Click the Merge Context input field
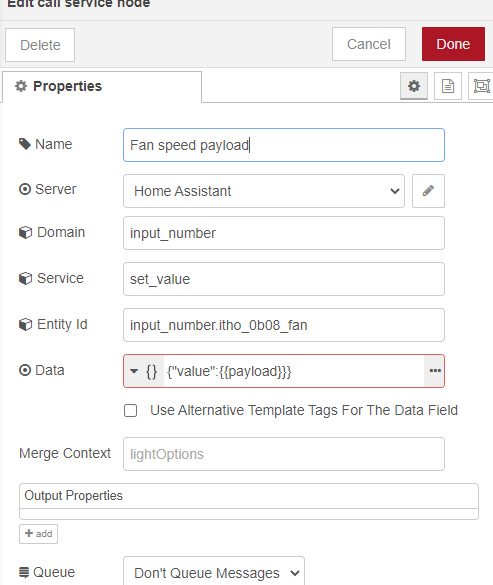Screen dimensions: 493x585 coord(284,454)
